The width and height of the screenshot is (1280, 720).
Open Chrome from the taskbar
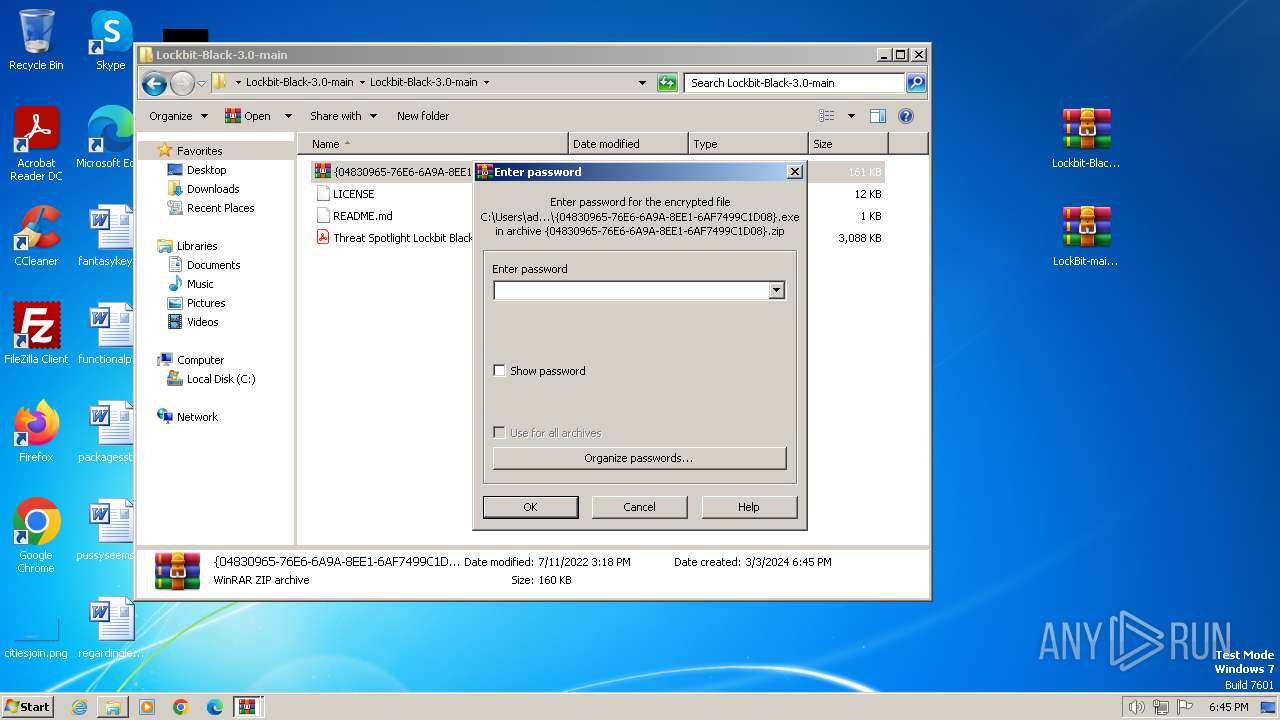coord(180,707)
